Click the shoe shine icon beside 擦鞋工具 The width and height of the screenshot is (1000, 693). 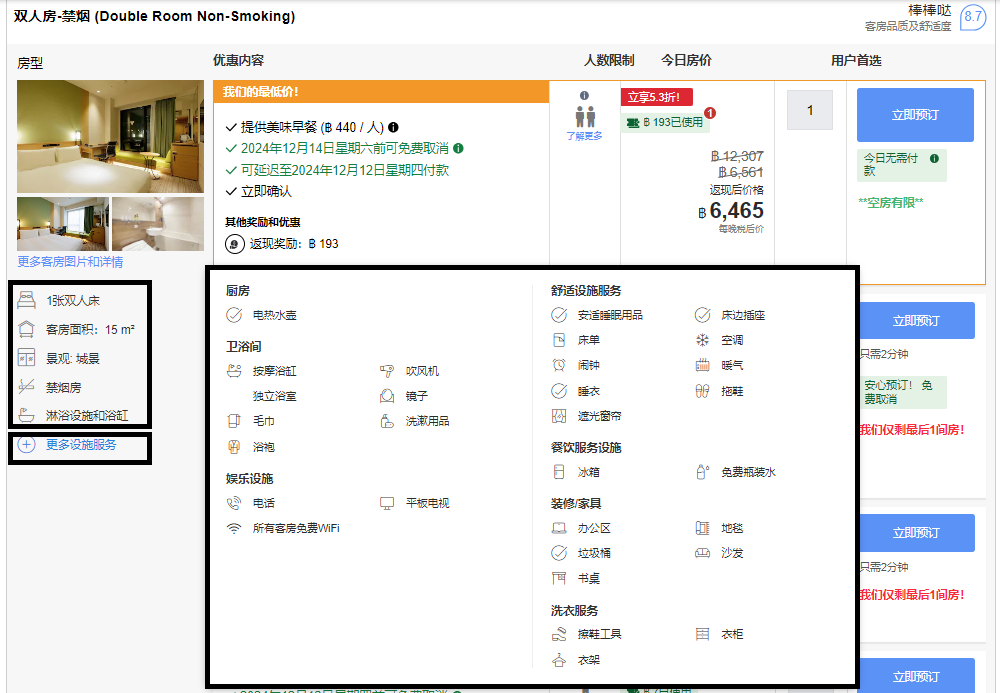pyautogui.click(x=559, y=634)
